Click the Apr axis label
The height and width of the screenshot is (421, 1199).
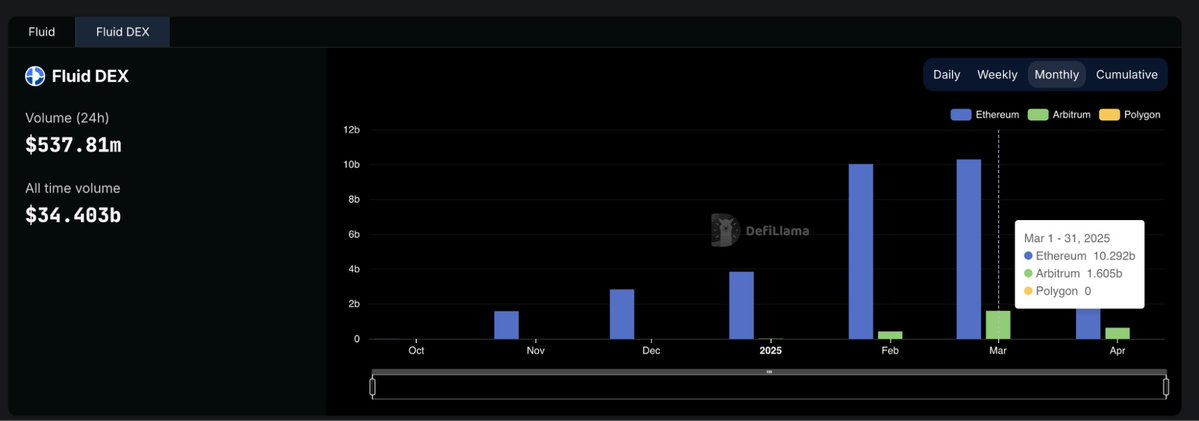pyautogui.click(x=1117, y=351)
